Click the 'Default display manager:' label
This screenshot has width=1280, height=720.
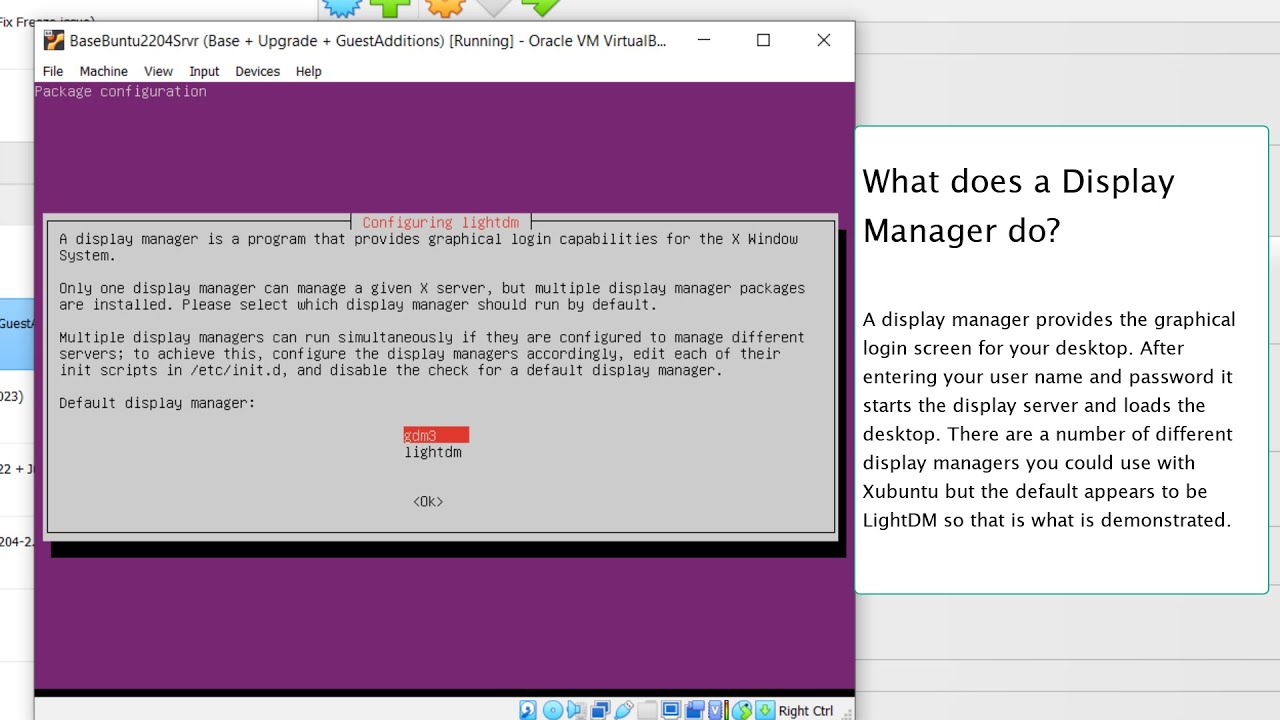[x=157, y=402]
